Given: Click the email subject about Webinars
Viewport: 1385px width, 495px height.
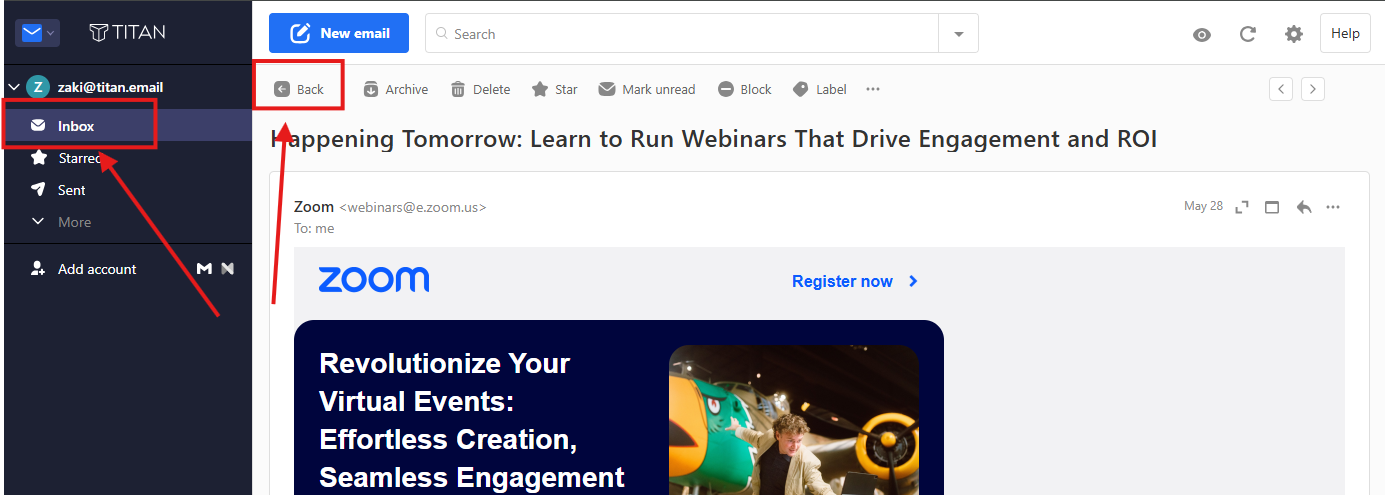Looking at the screenshot, I should point(713,139).
